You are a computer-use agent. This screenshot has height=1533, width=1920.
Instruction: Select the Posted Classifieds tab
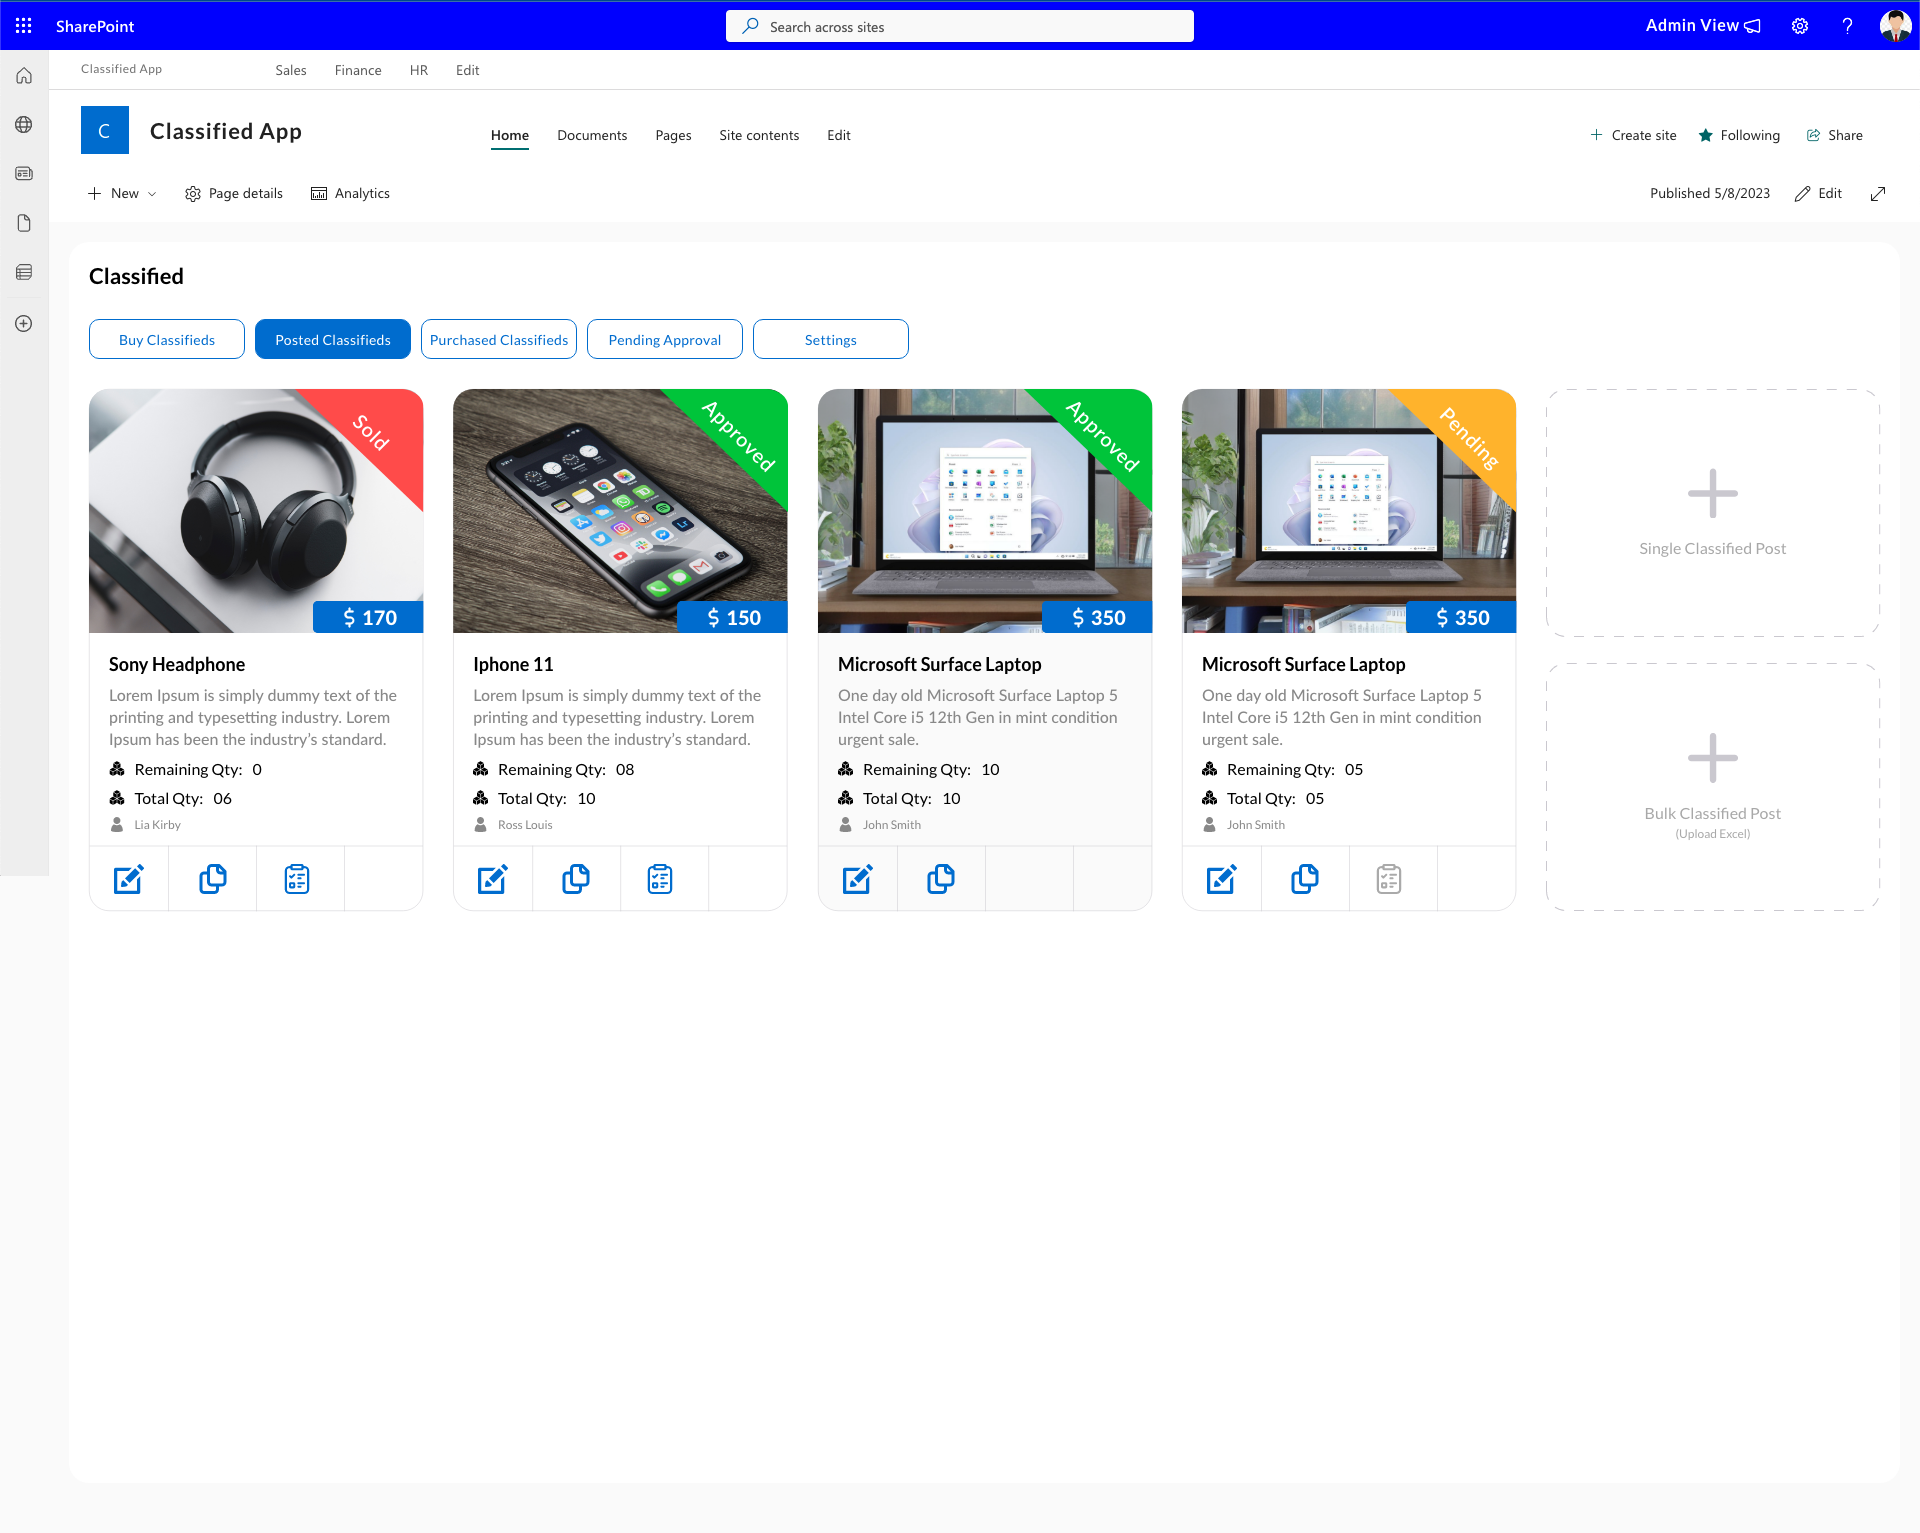[333, 339]
